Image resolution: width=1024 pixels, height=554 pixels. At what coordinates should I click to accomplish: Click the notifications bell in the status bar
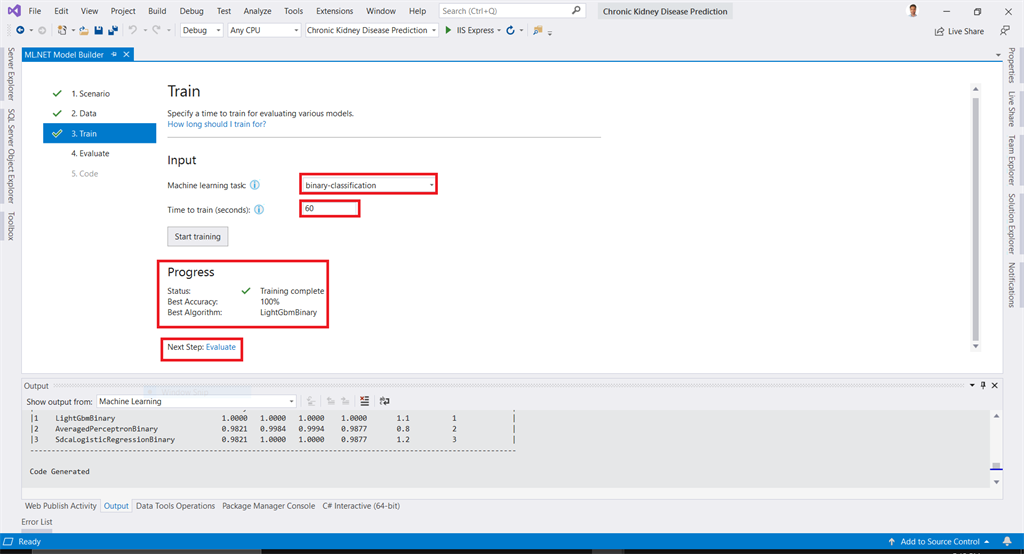pyautogui.click(x=1007, y=542)
